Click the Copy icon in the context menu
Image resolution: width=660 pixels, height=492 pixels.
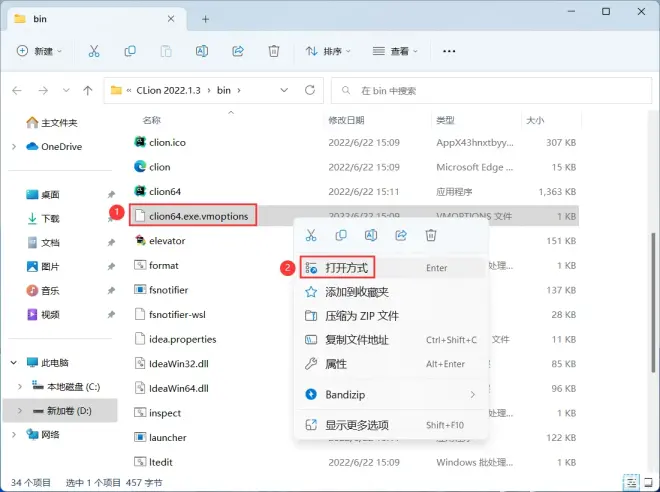click(341, 235)
